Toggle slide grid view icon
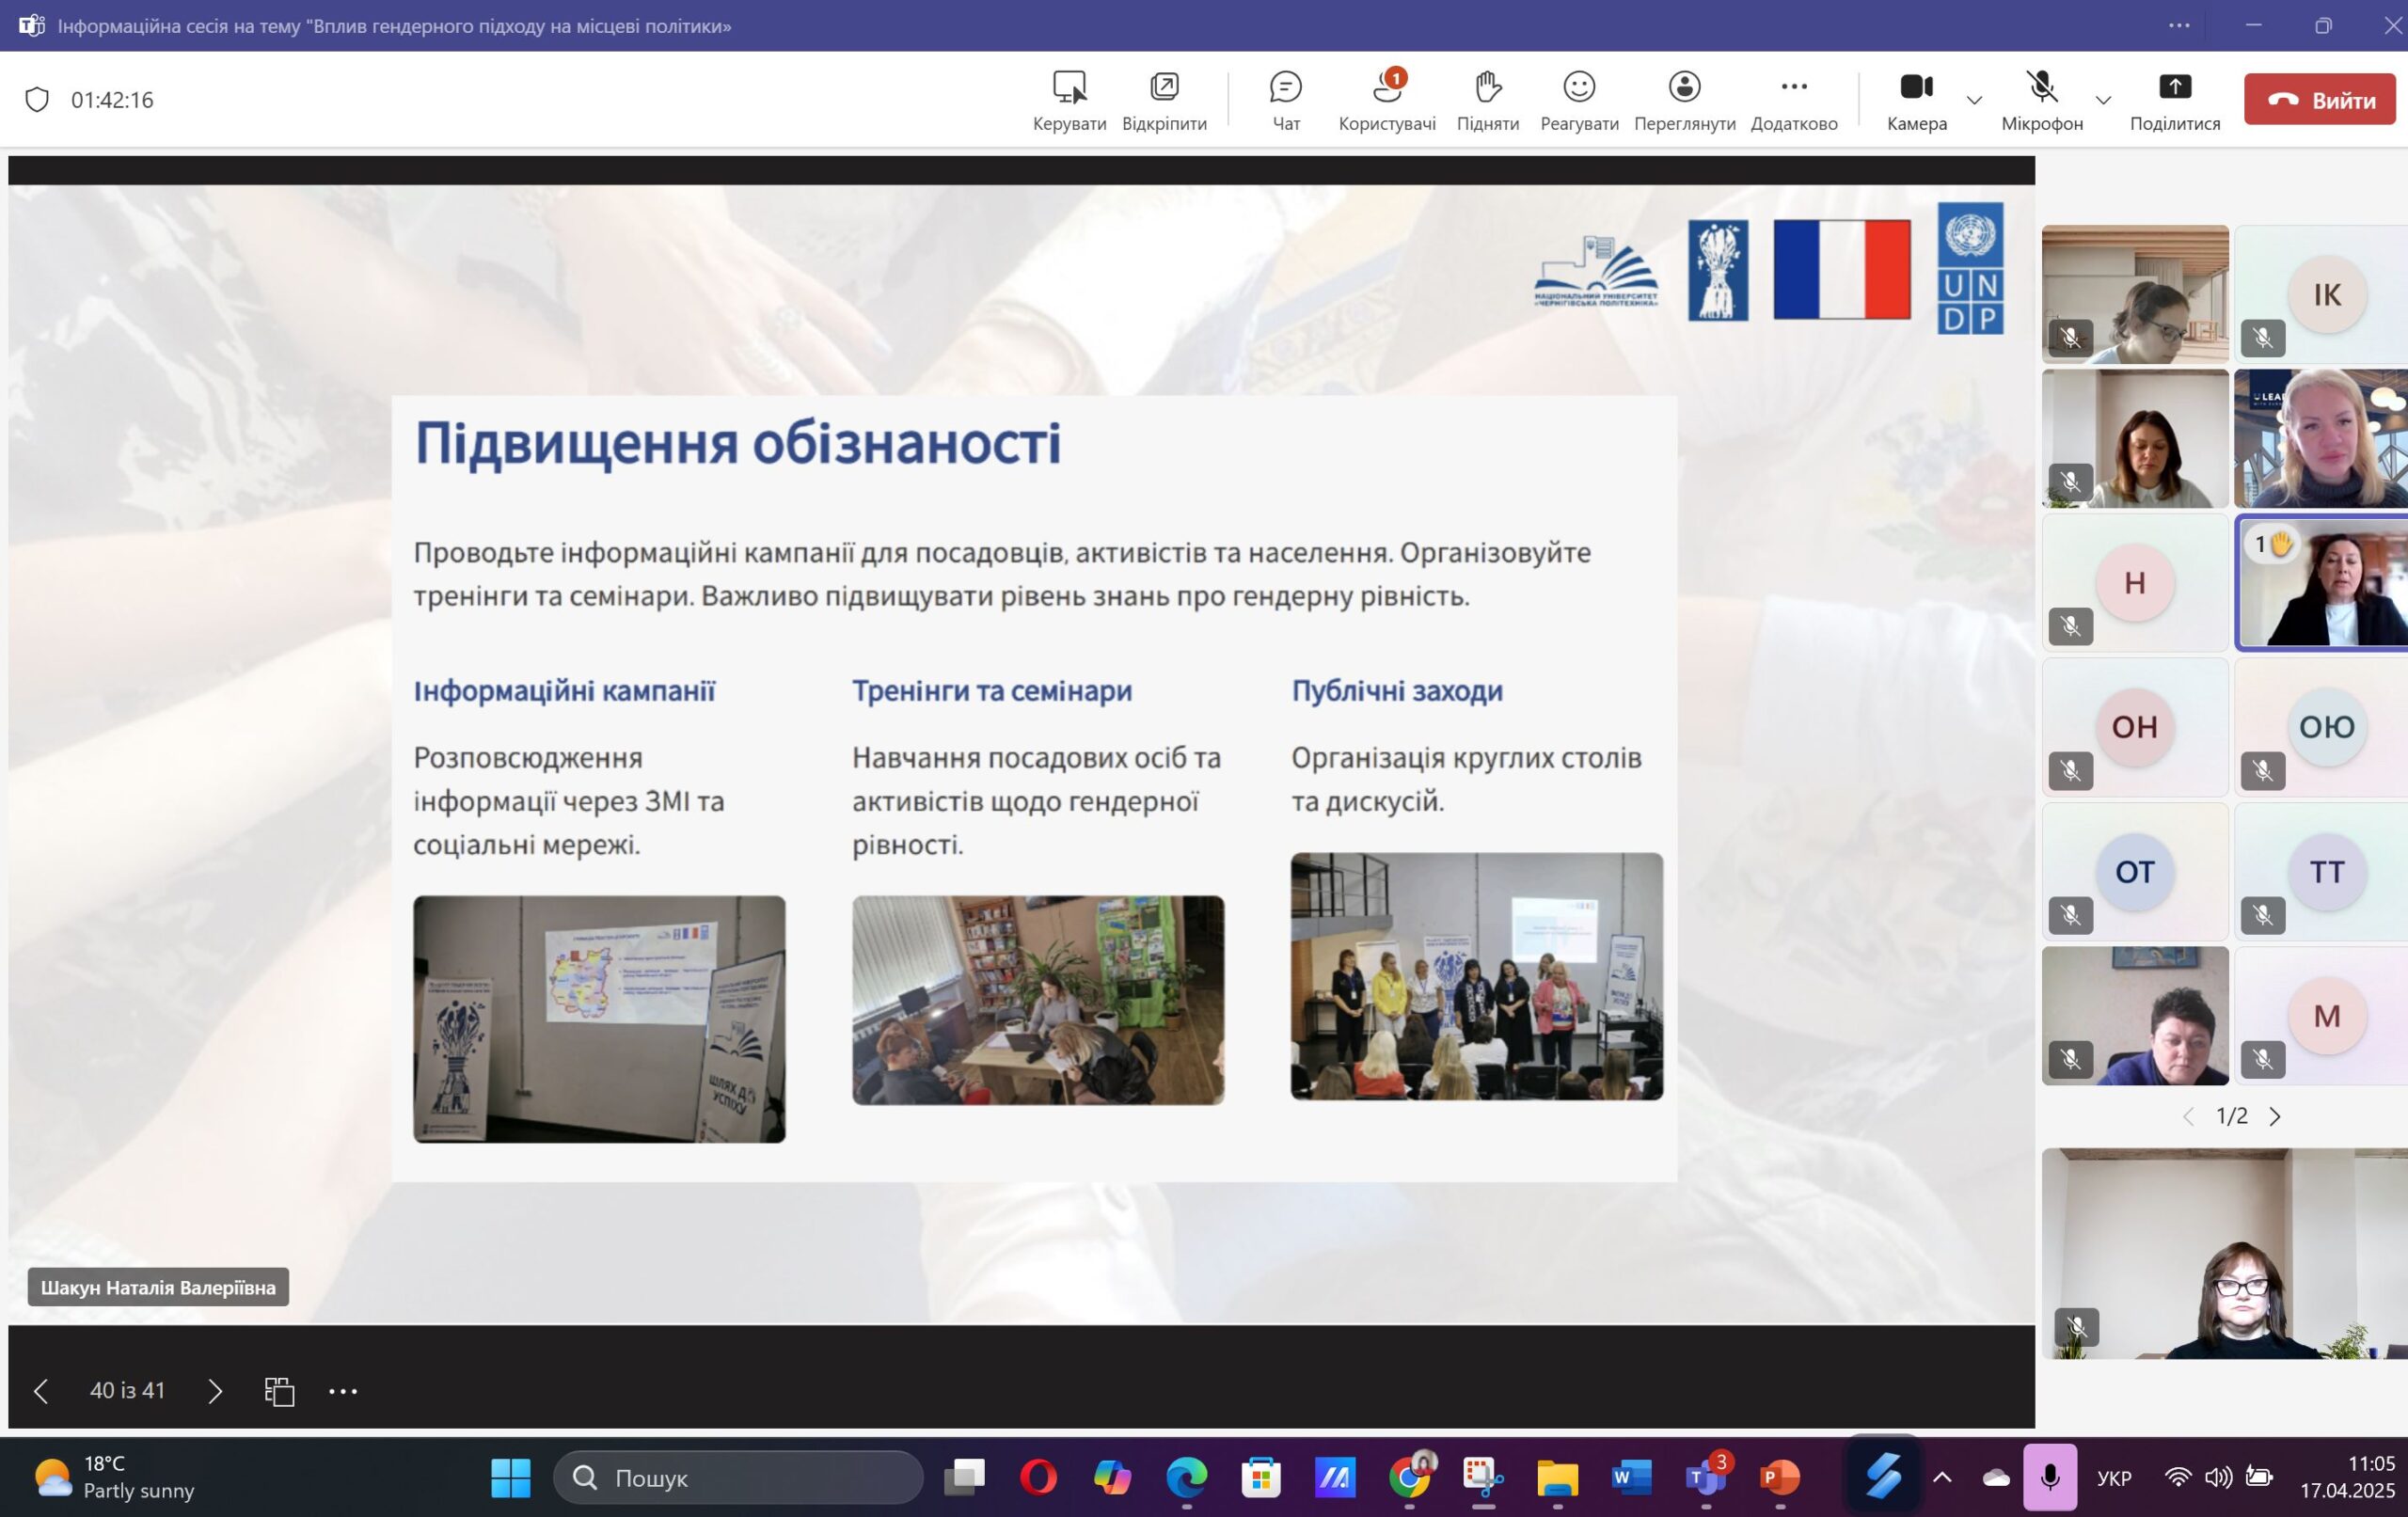The width and height of the screenshot is (2408, 1517). [279, 1391]
